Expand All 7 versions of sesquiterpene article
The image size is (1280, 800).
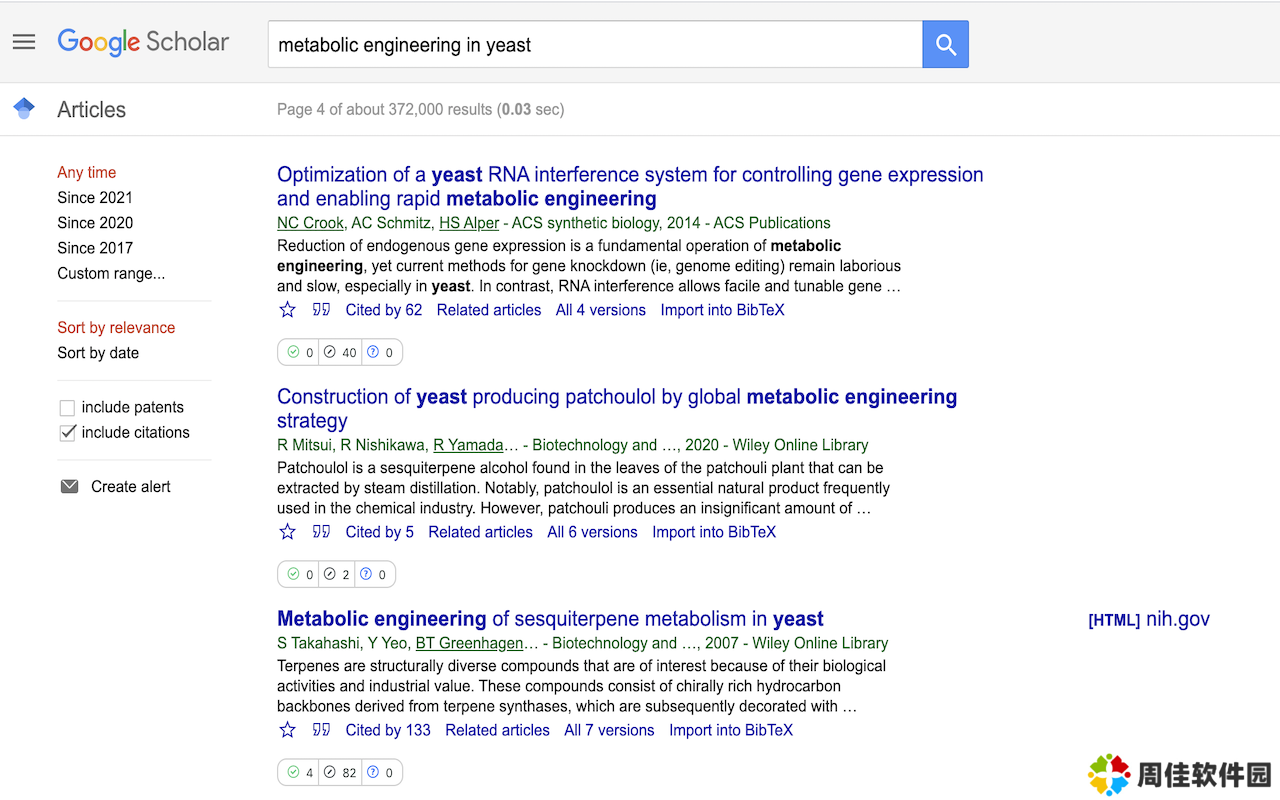[x=609, y=730]
